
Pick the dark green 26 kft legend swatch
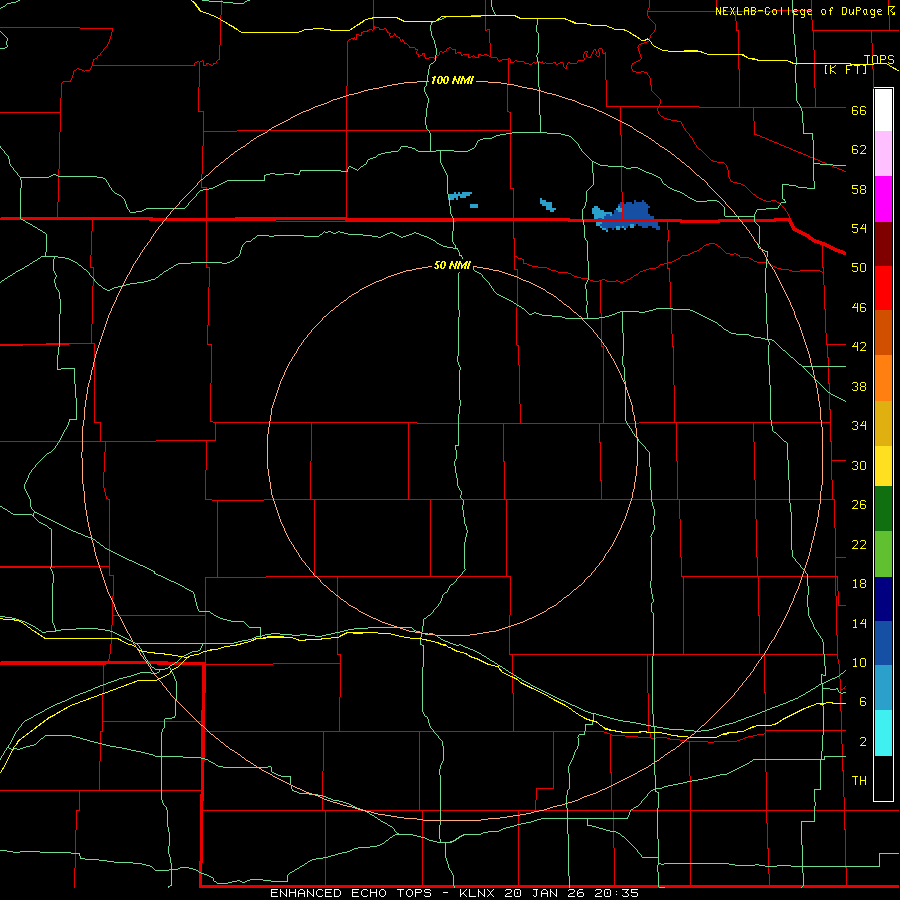pyautogui.click(x=883, y=508)
